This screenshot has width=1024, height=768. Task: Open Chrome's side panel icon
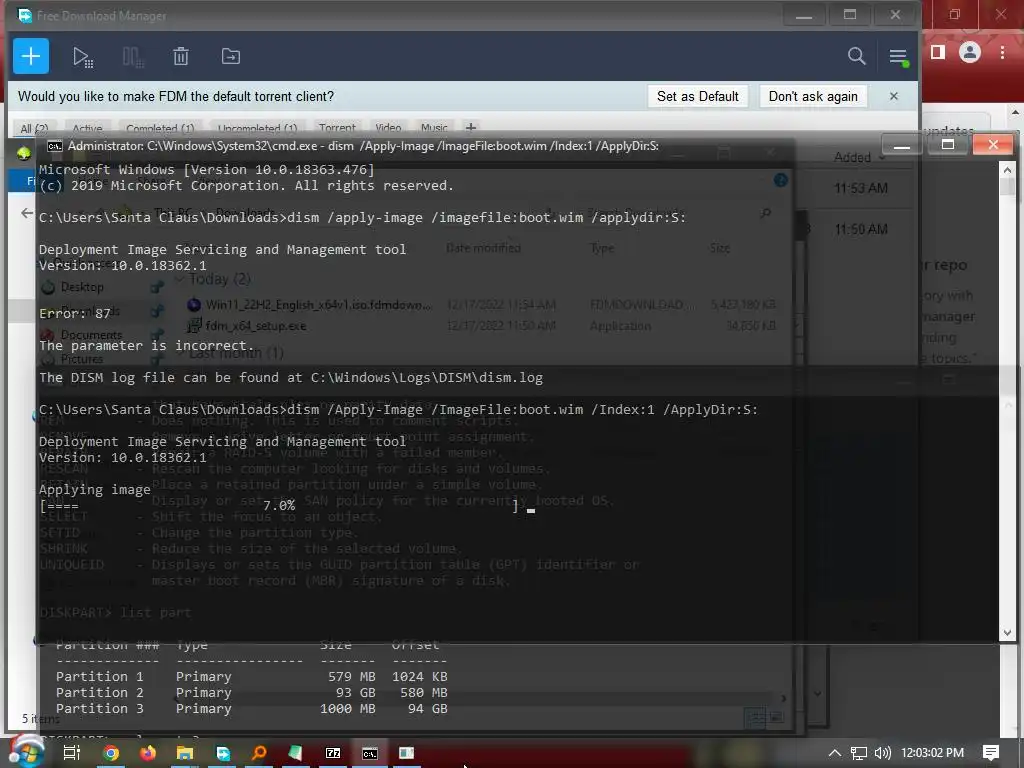[938, 52]
